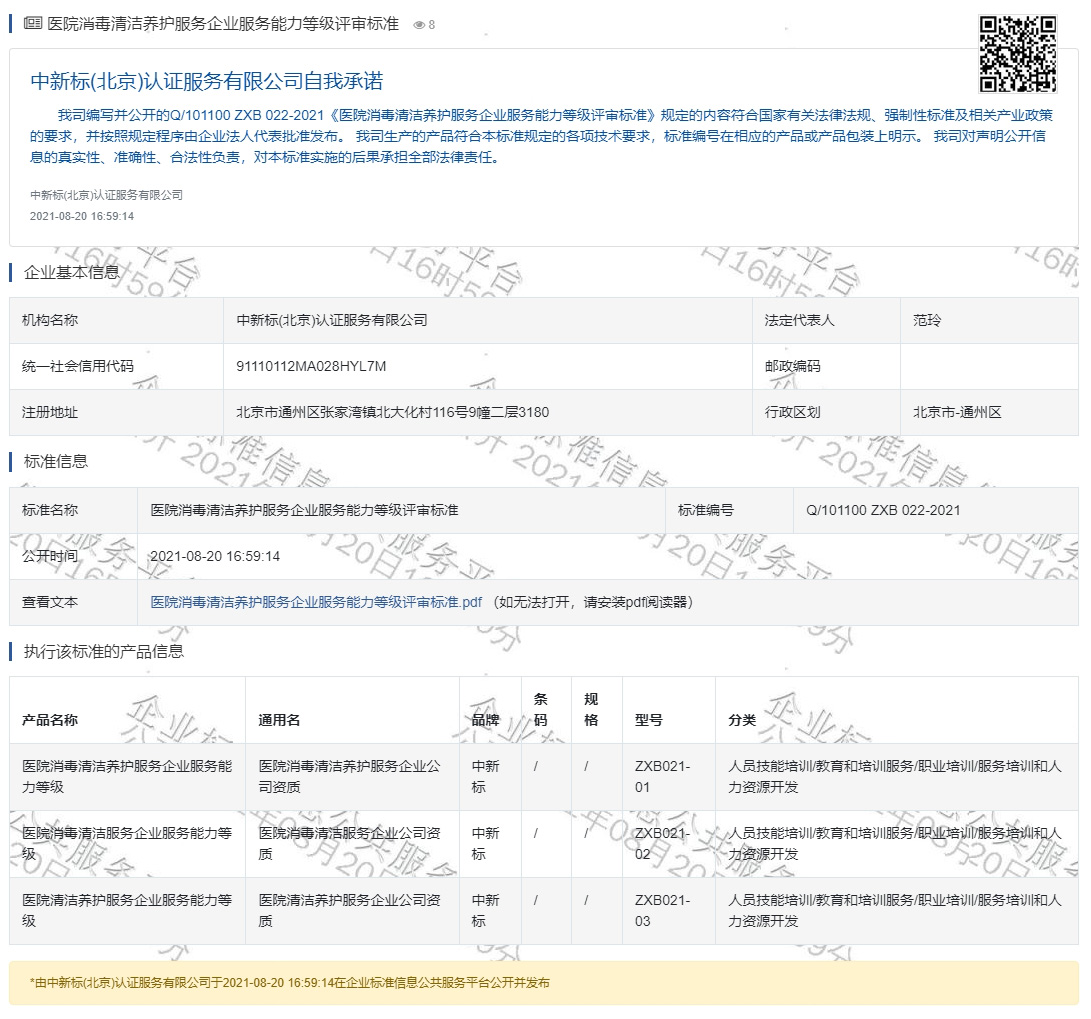This screenshot has width=1091, height=1019.
Task: Click the 企业基本信息 section heading
Action: pyautogui.click(x=71, y=273)
